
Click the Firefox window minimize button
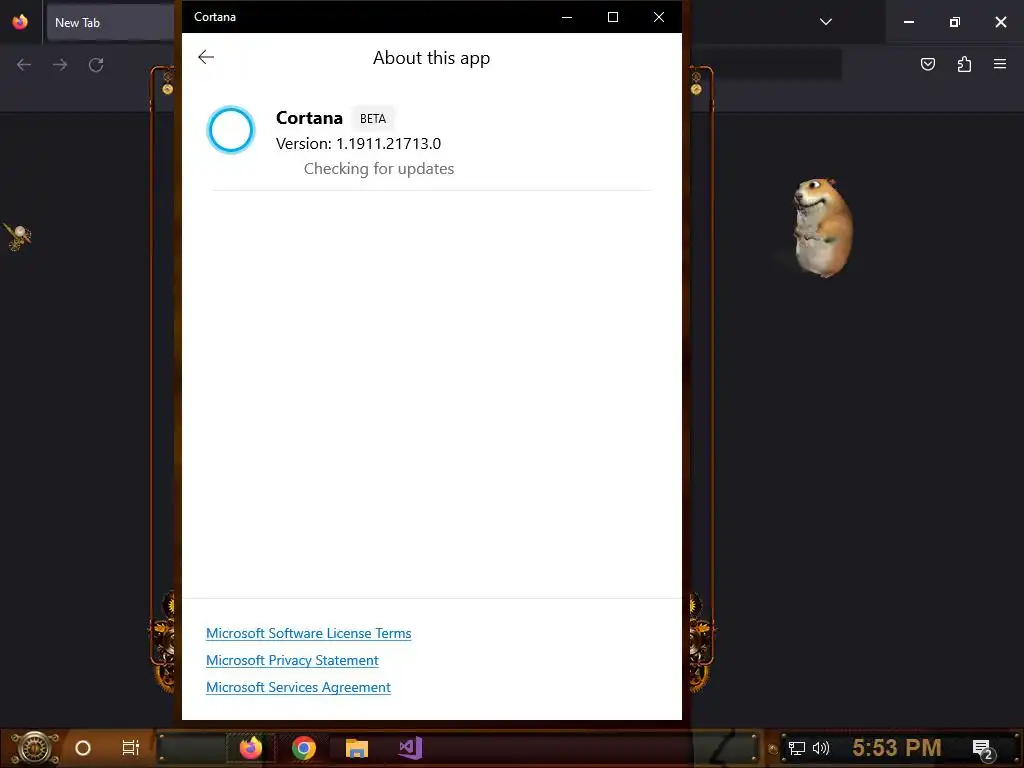click(x=908, y=22)
